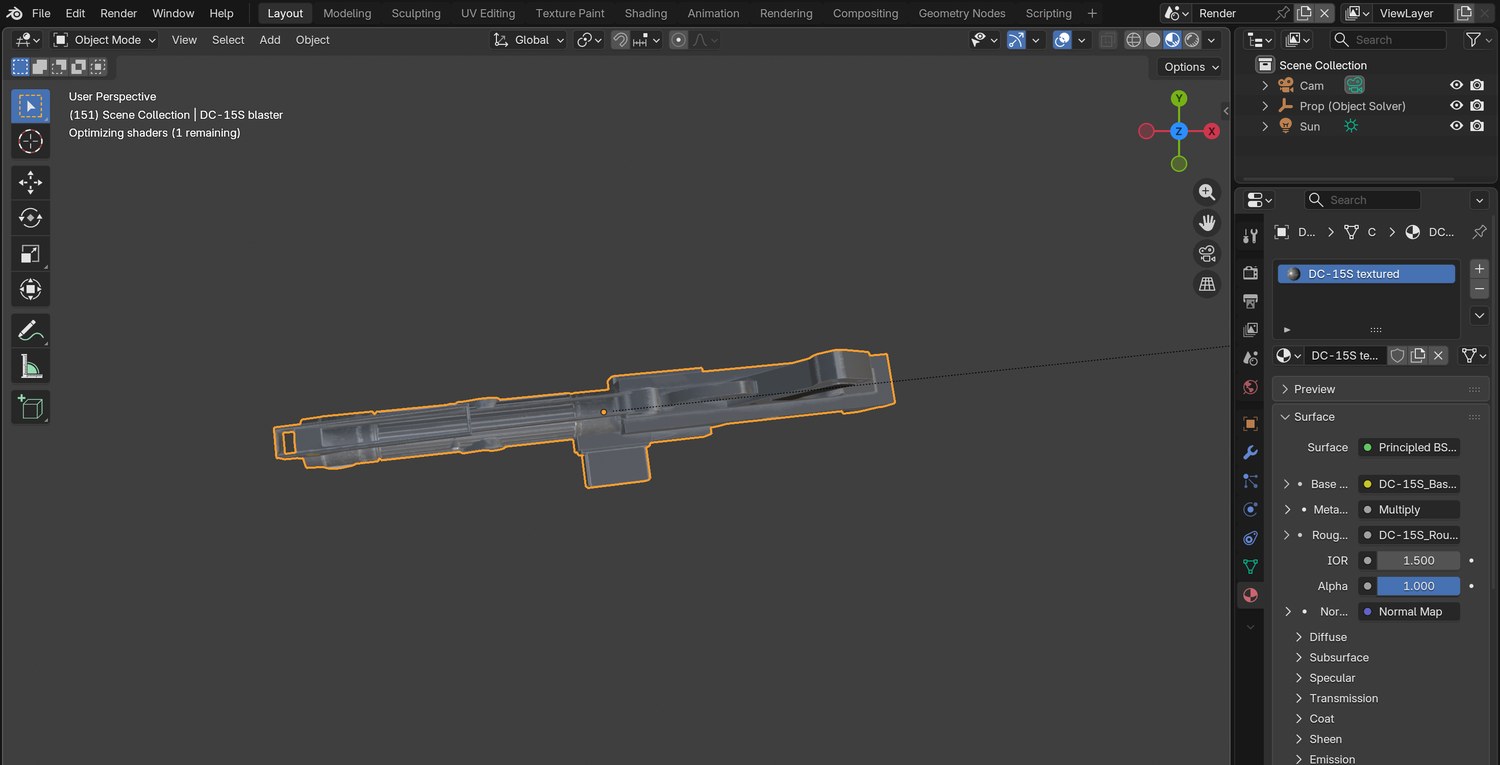Open the Scene properties tab

1250,358
